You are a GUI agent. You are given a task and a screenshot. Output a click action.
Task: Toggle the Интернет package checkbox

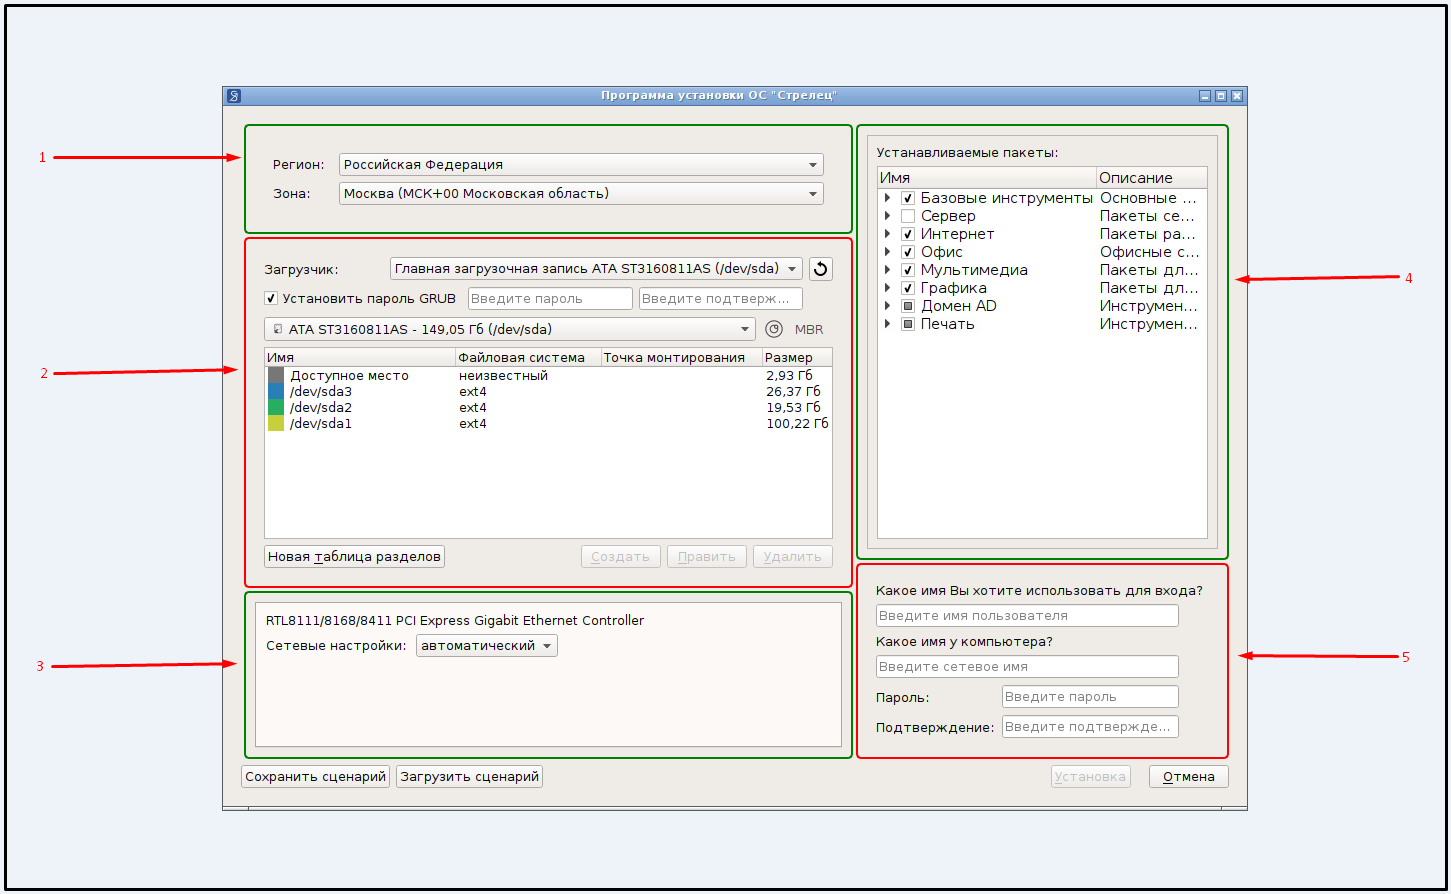tap(908, 234)
